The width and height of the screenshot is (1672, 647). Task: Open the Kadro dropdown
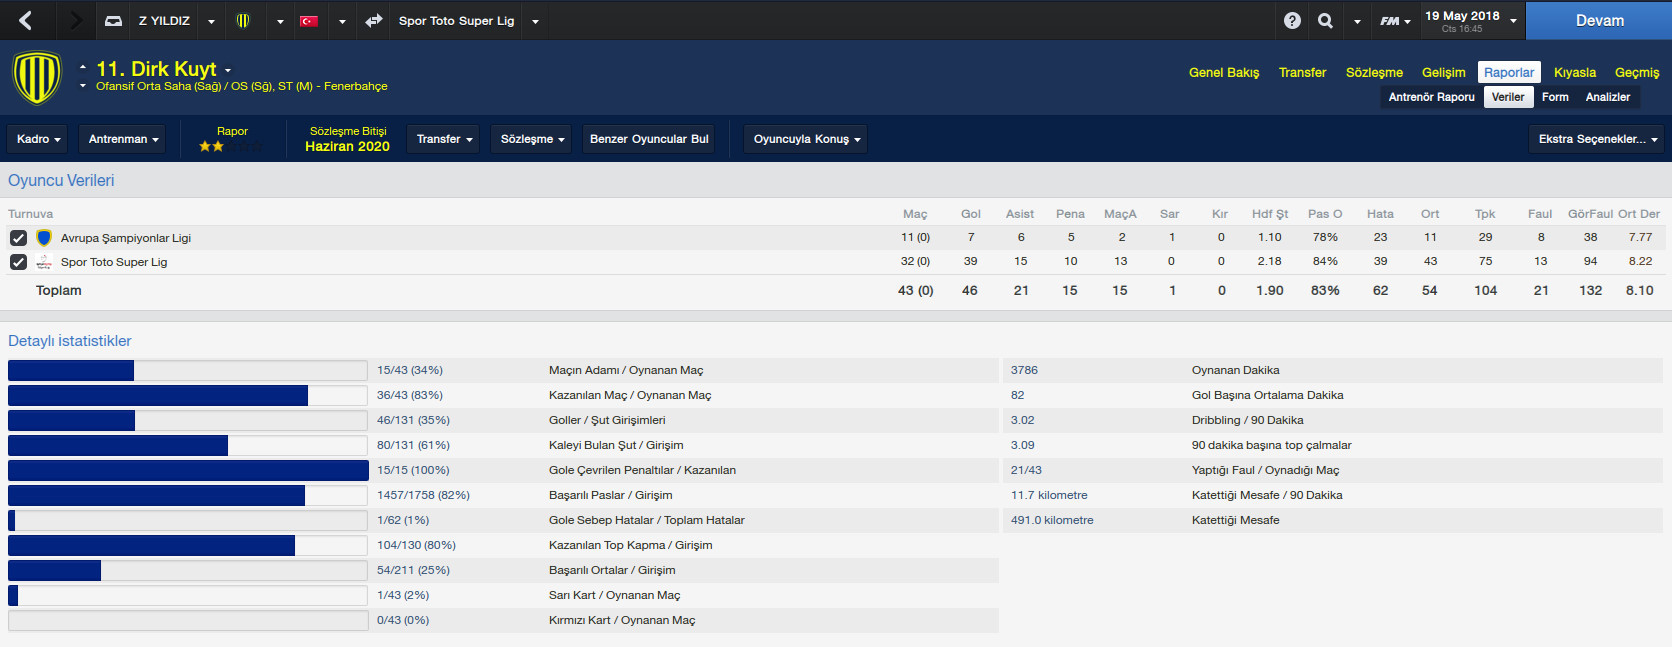[38, 139]
